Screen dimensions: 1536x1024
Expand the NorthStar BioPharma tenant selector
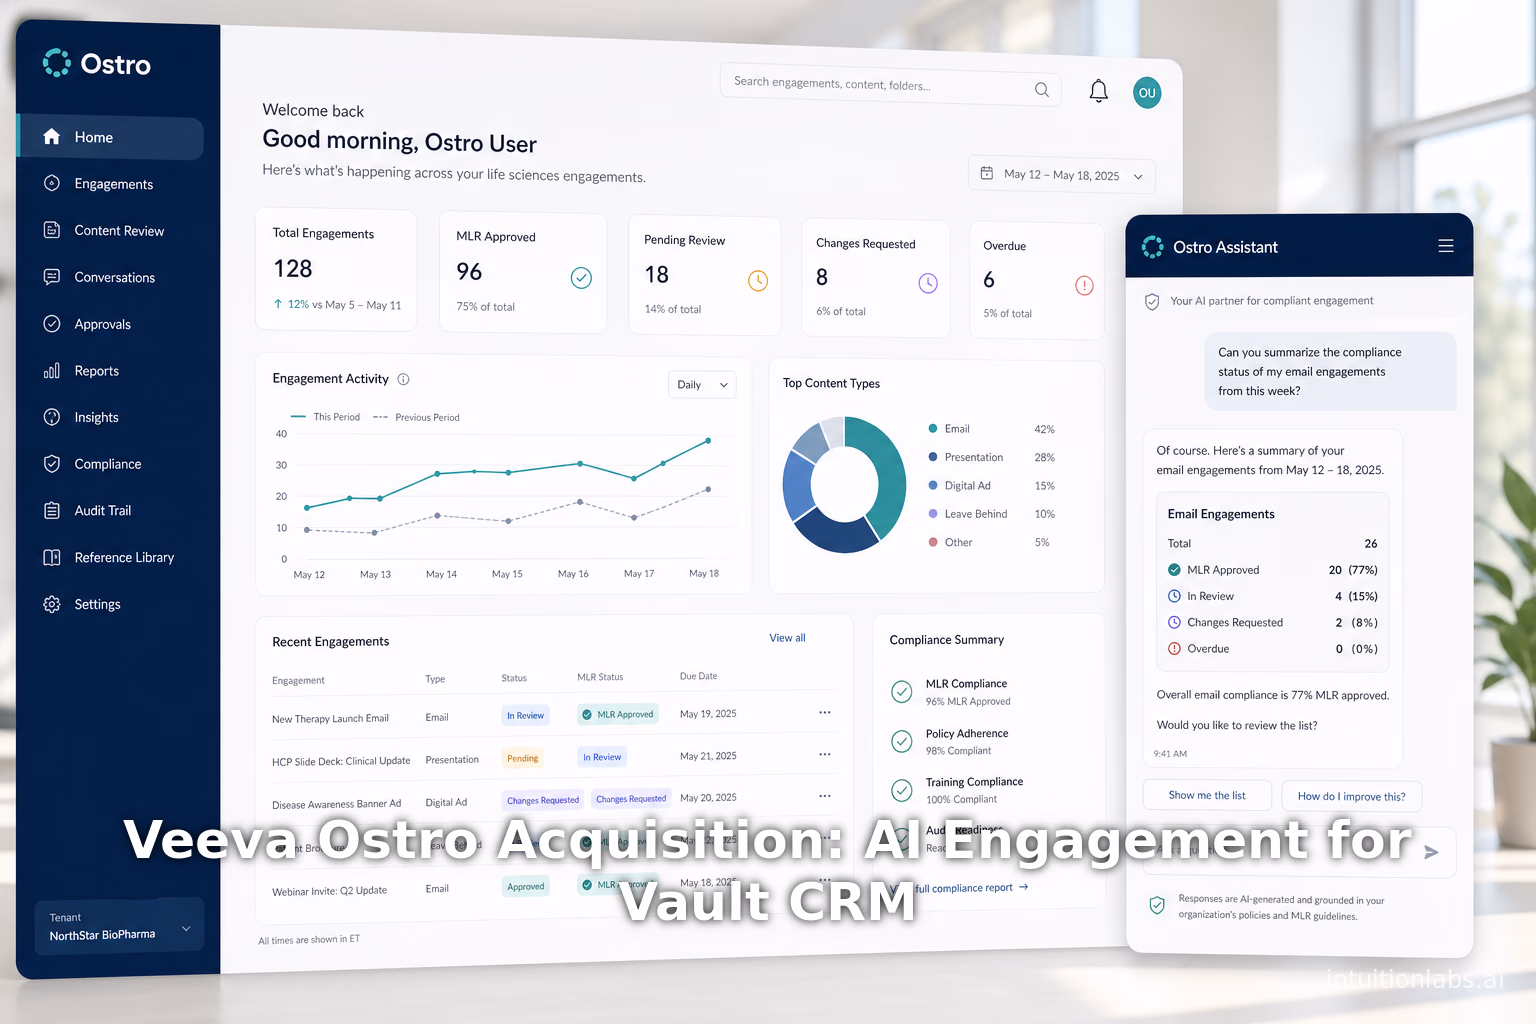click(119, 926)
